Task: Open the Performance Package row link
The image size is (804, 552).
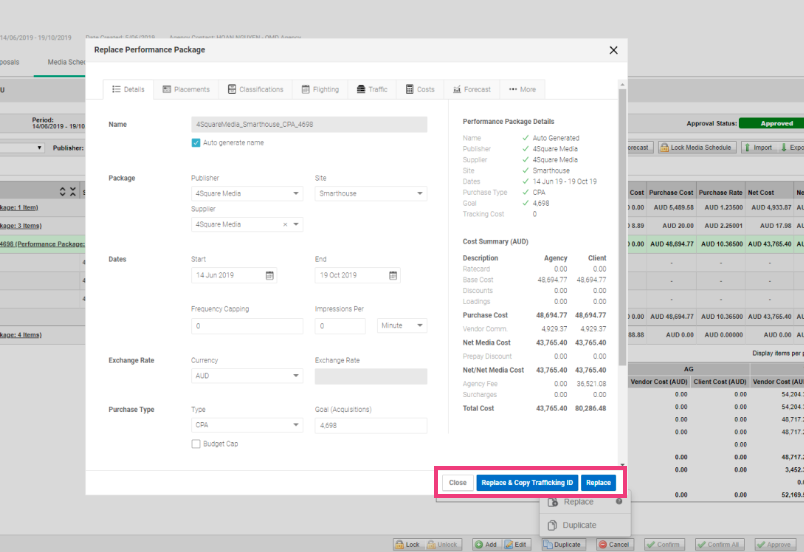Action: (42, 244)
